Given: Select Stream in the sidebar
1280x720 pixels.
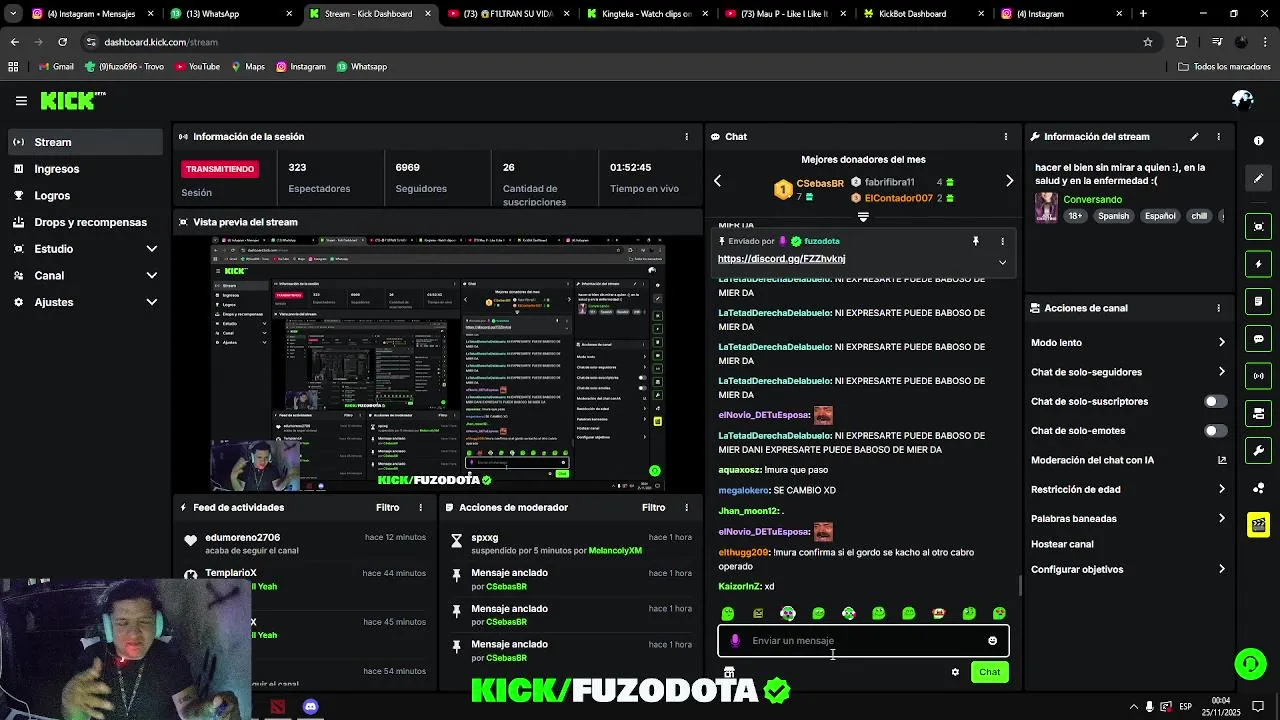Looking at the screenshot, I should (84, 142).
